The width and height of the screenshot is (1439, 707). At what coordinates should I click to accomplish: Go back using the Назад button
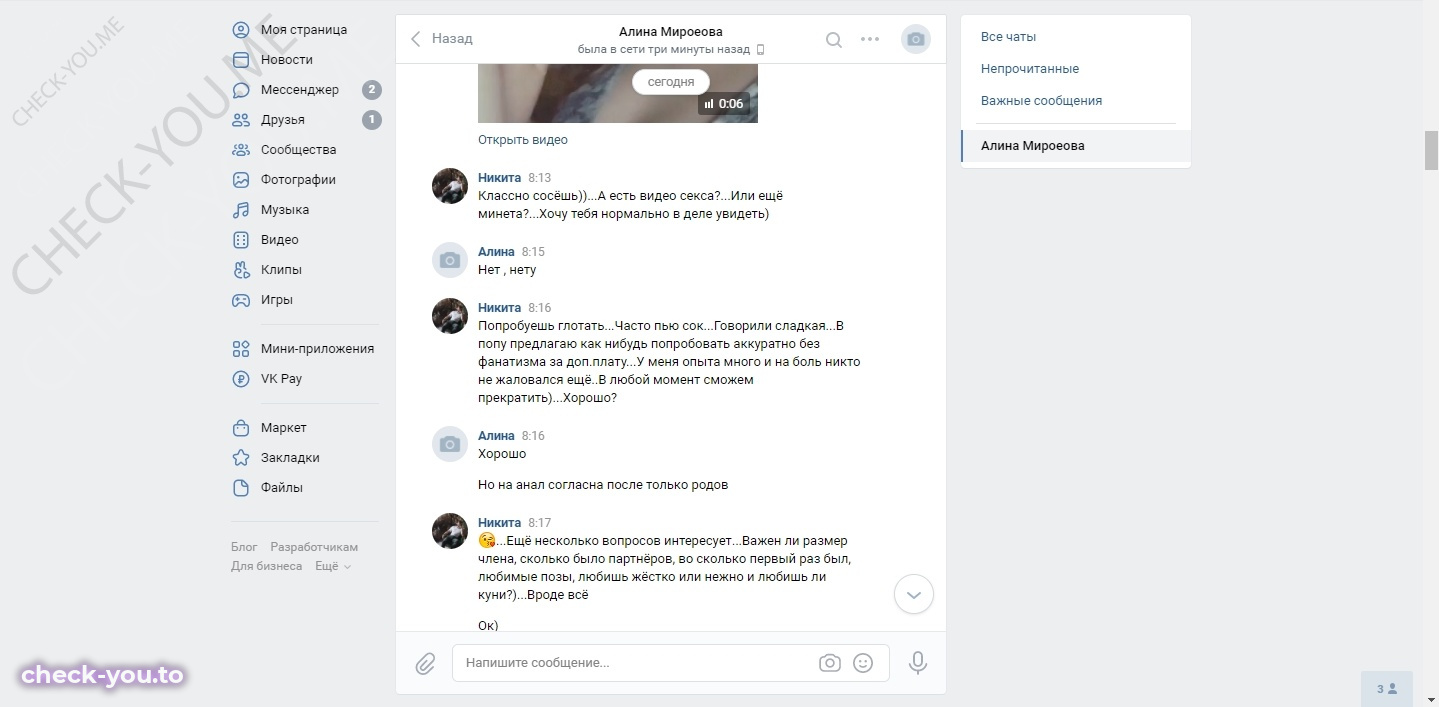click(442, 39)
